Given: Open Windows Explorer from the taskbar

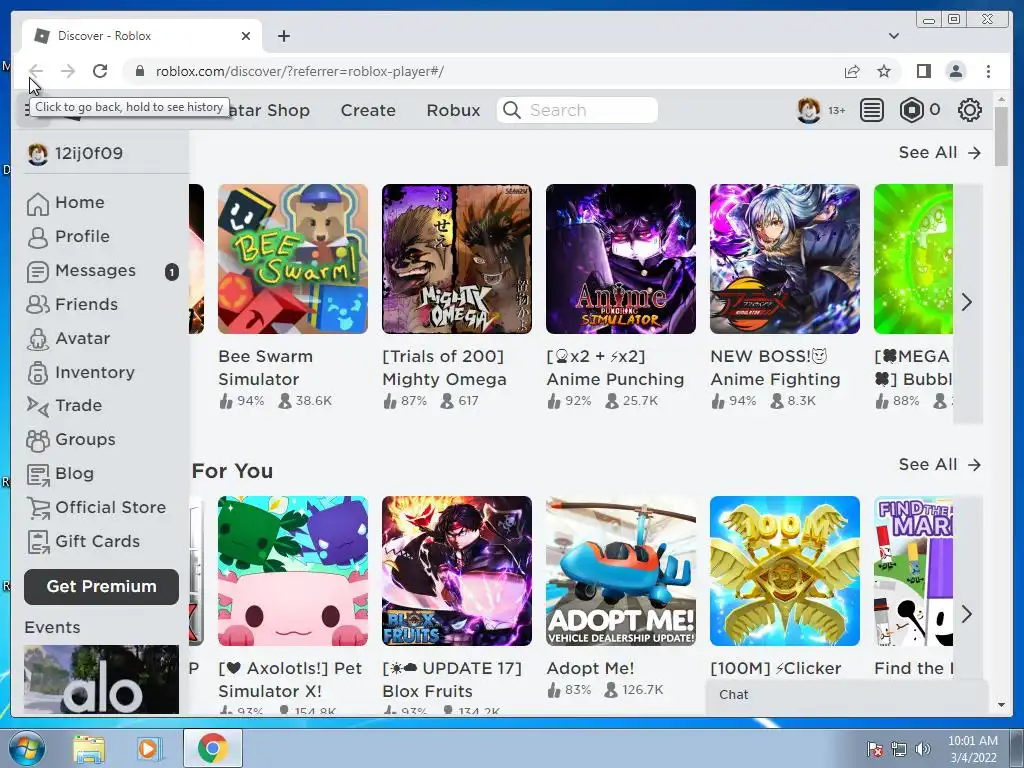Looking at the screenshot, I should (89, 748).
